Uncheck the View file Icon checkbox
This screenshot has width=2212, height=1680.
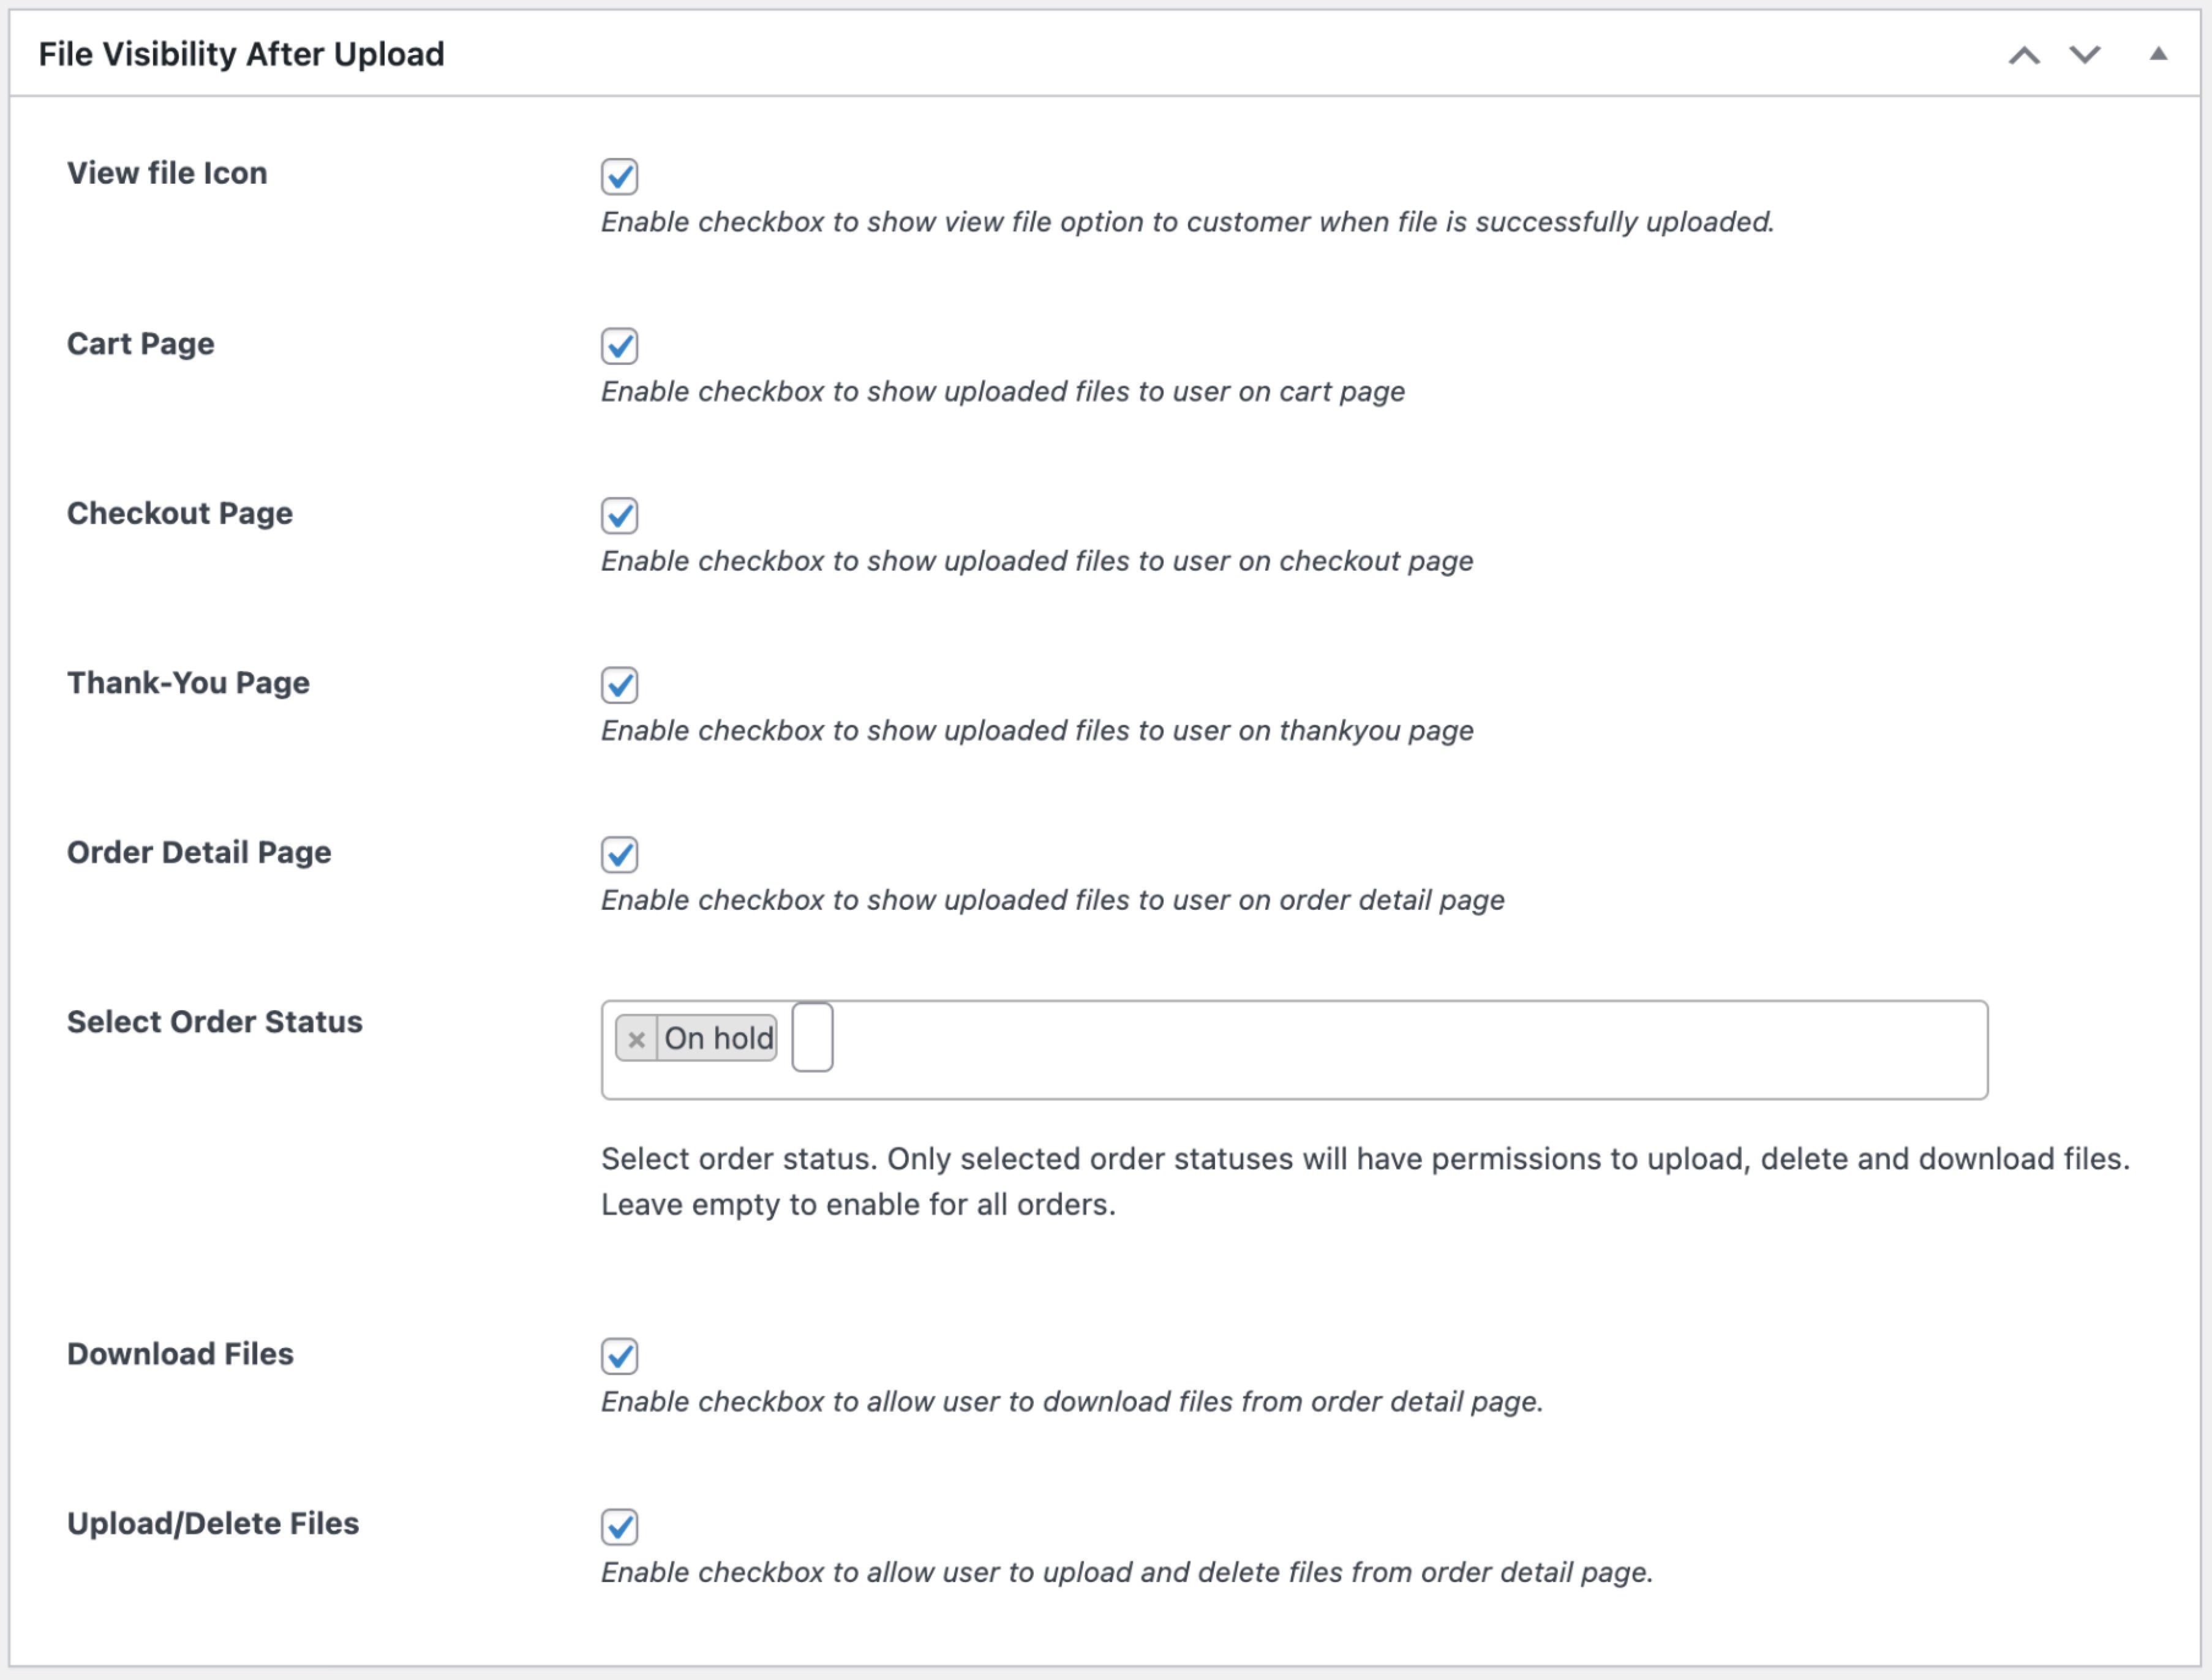[x=619, y=177]
